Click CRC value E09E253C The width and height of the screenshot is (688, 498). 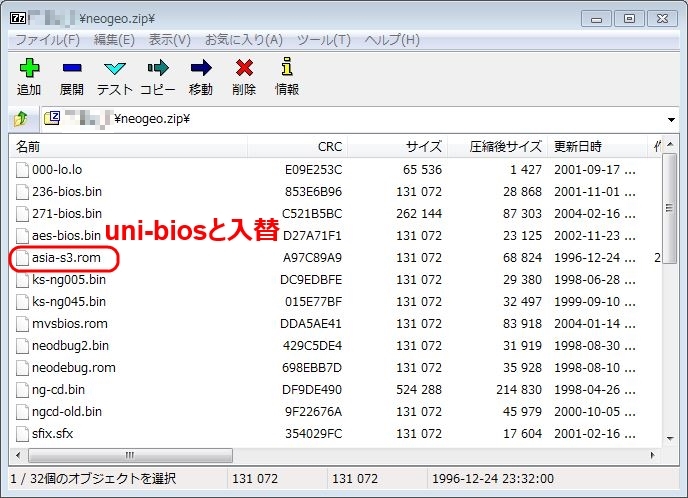click(313, 170)
